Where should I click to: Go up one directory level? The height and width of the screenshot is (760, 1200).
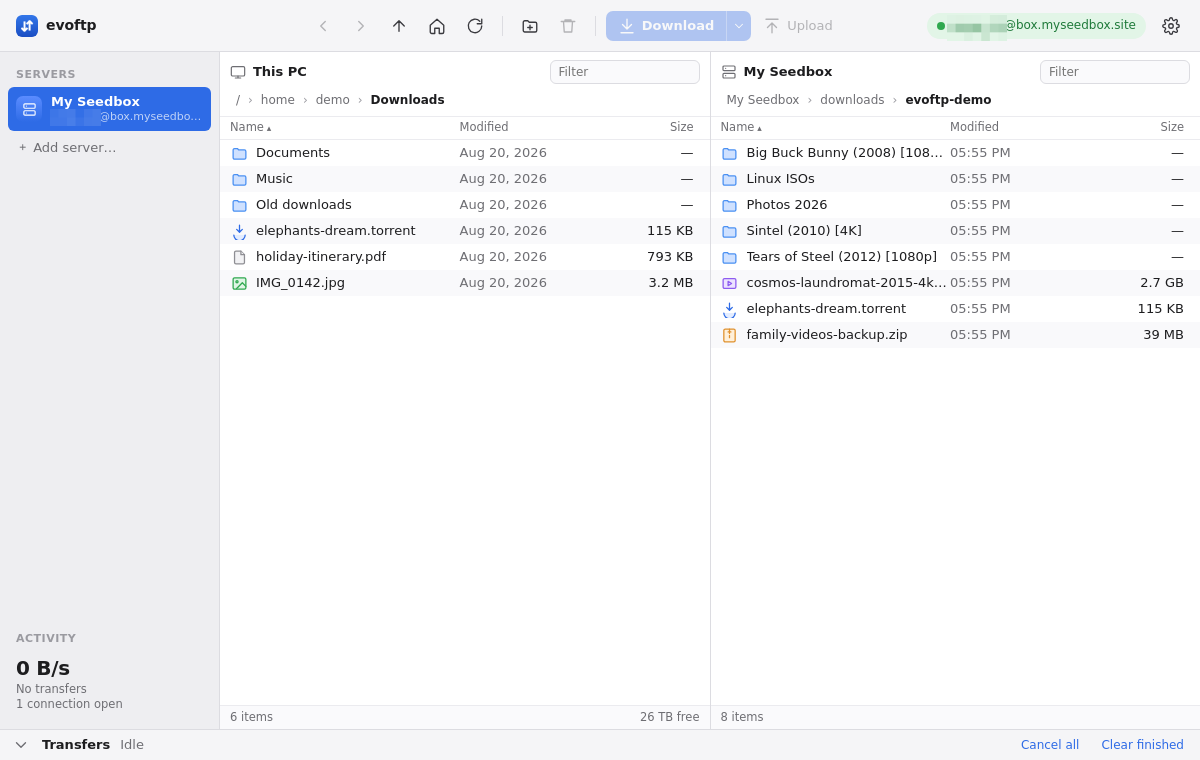coord(399,26)
